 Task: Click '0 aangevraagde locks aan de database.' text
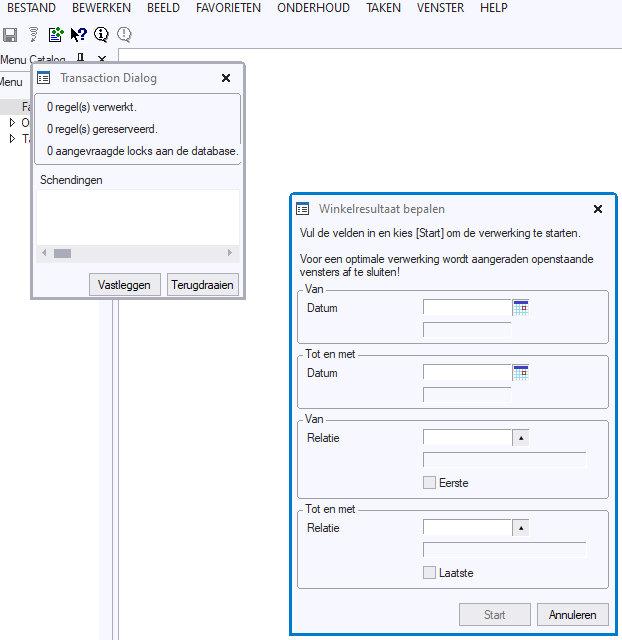click(x=143, y=151)
